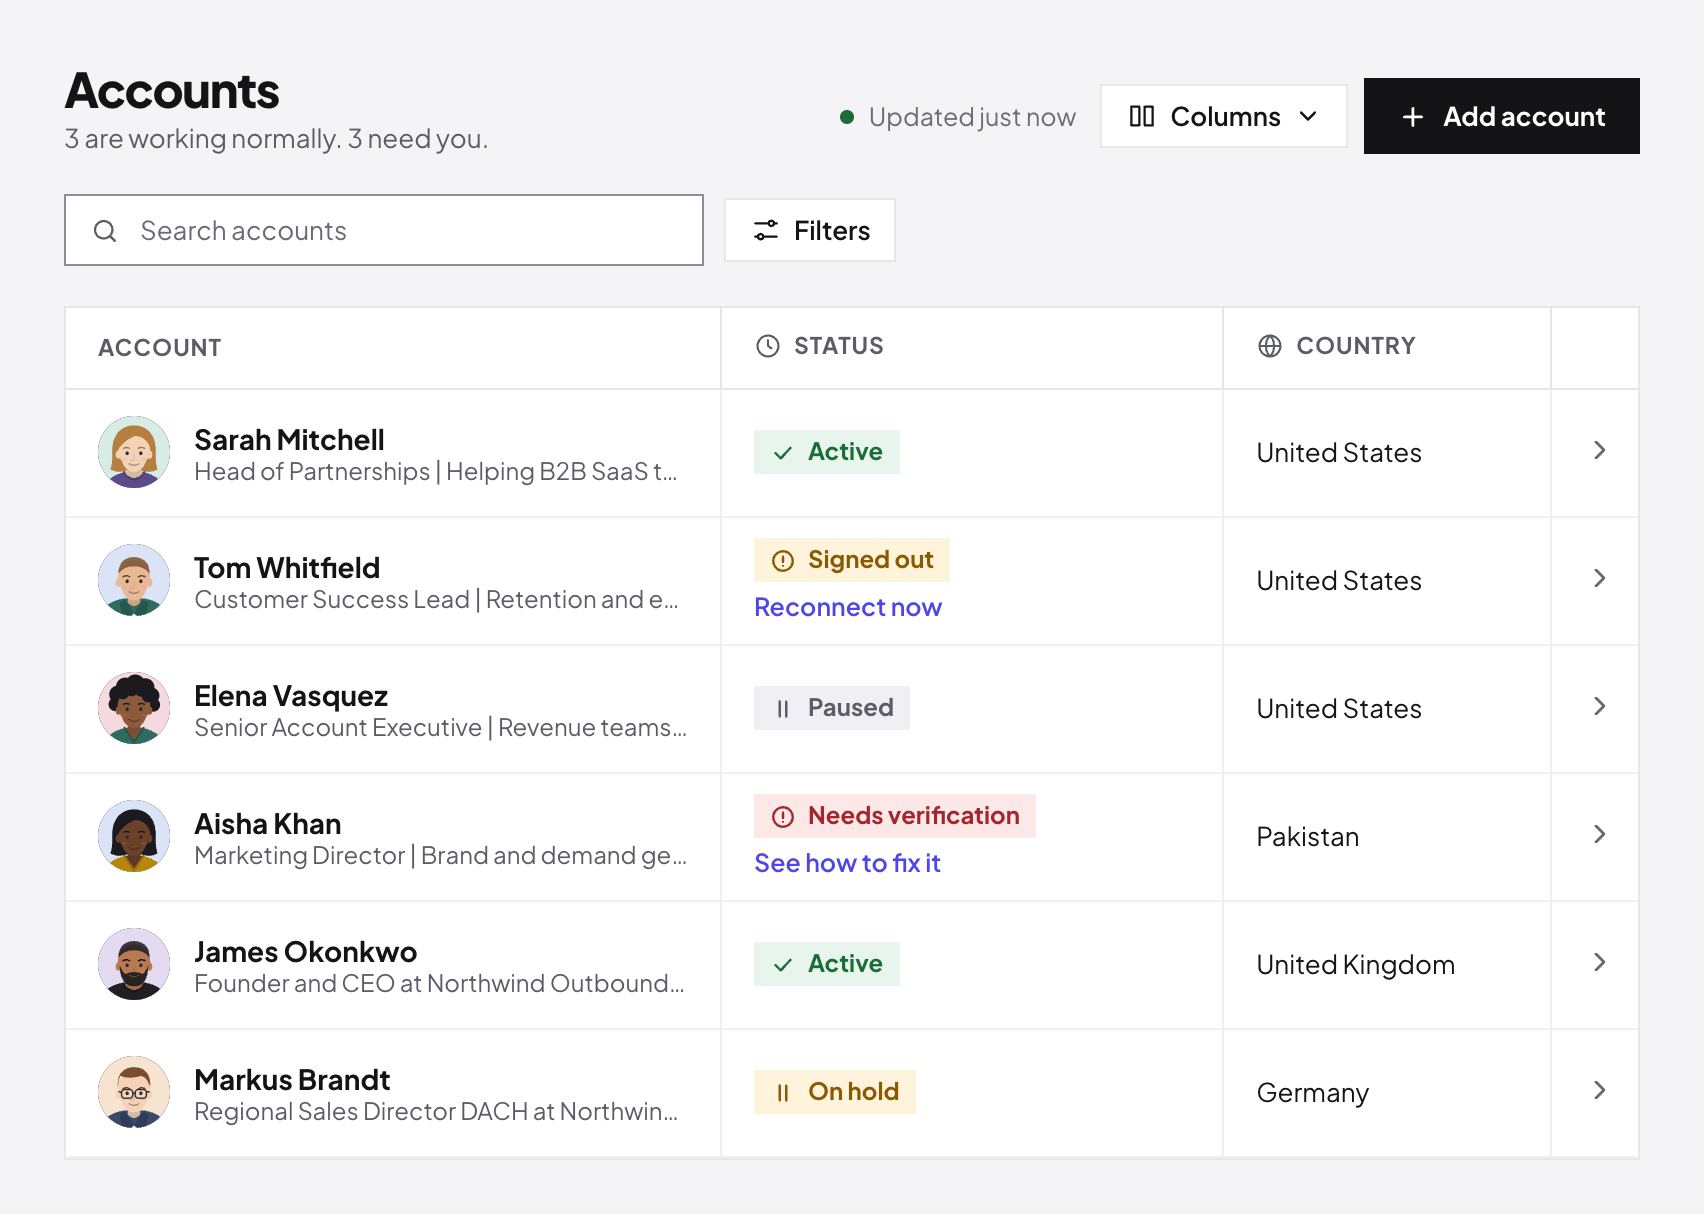Image resolution: width=1704 pixels, height=1214 pixels.
Task: Select the Tom Whitfield name
Action: pyautogui.click(x=287, y=568)
